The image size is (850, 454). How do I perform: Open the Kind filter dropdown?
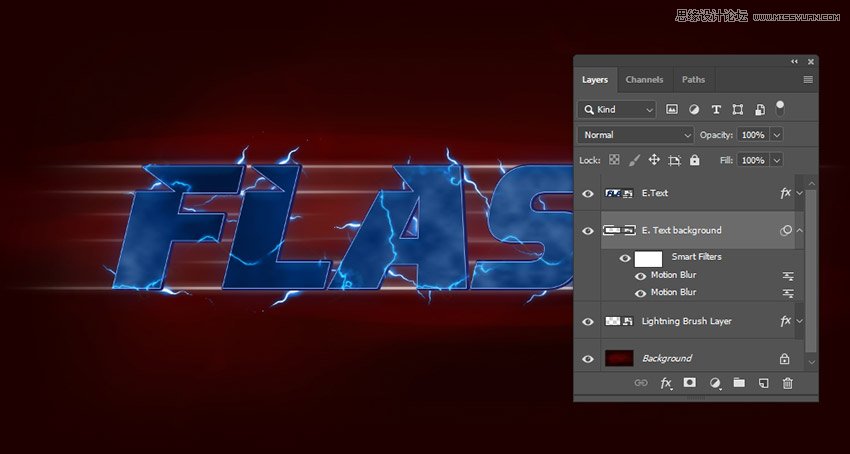[x=617, y=109]
